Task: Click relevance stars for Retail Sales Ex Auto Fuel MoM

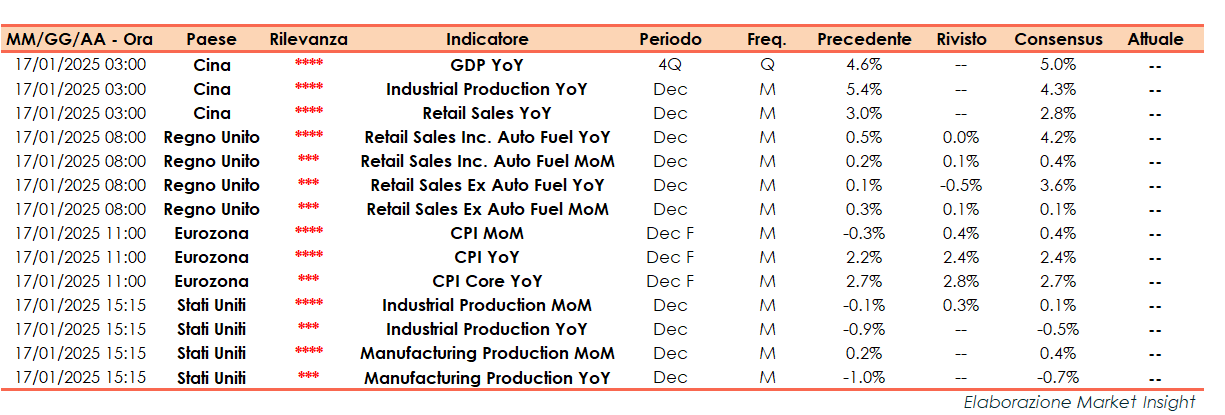Action: [x=309, y=210]
